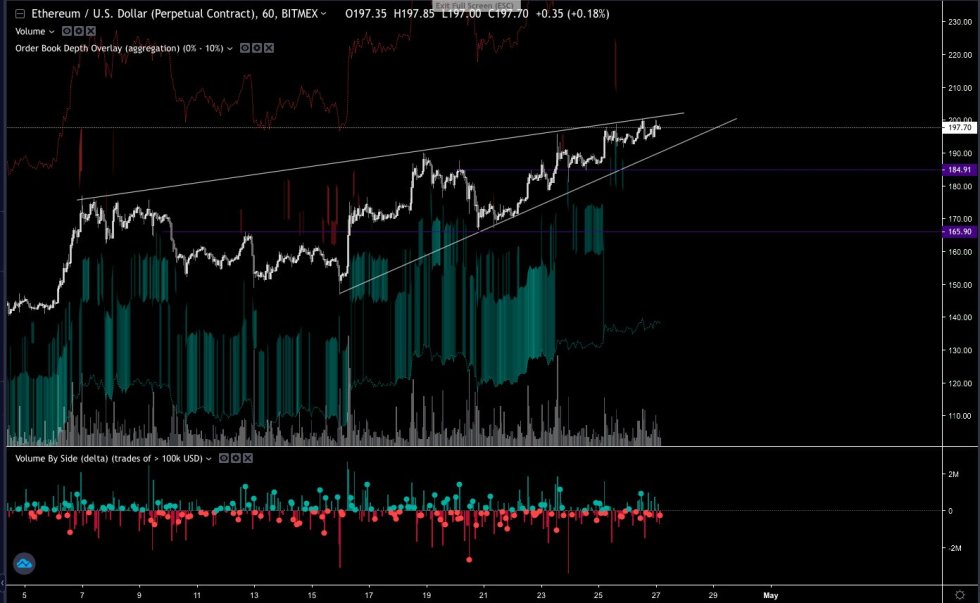This screenshot has width=980, height=603.
Task: Open Order Book Depth Overlay settings
Action: [256, 47]
